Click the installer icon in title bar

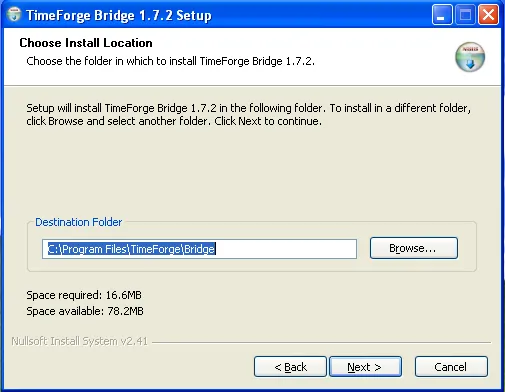14,15
